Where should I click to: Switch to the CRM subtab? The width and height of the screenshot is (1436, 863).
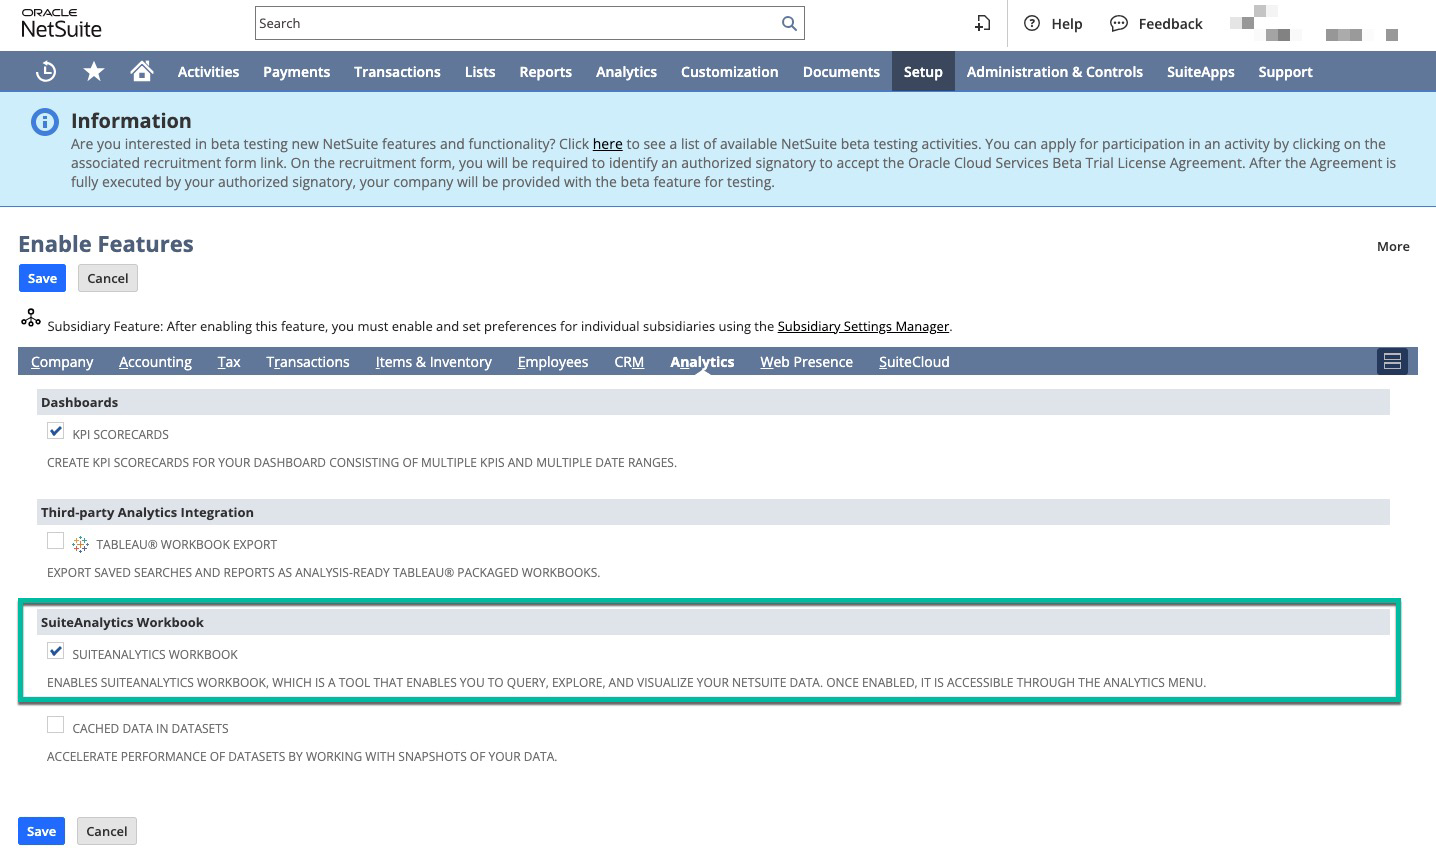pos(629,362)
